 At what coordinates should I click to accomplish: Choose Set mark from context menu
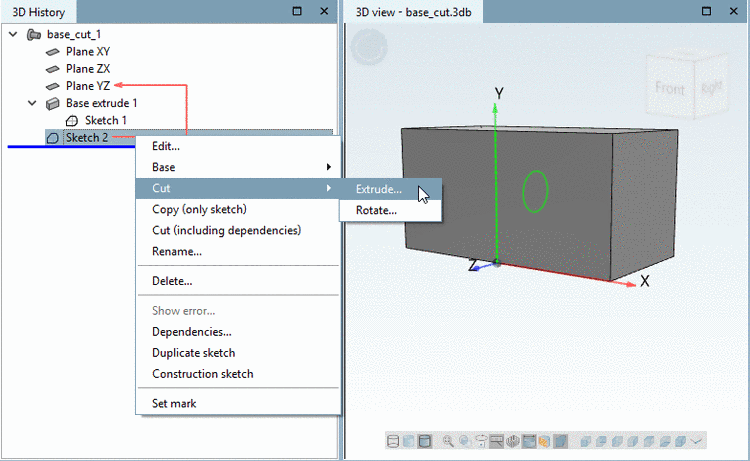tap(238, 404)
